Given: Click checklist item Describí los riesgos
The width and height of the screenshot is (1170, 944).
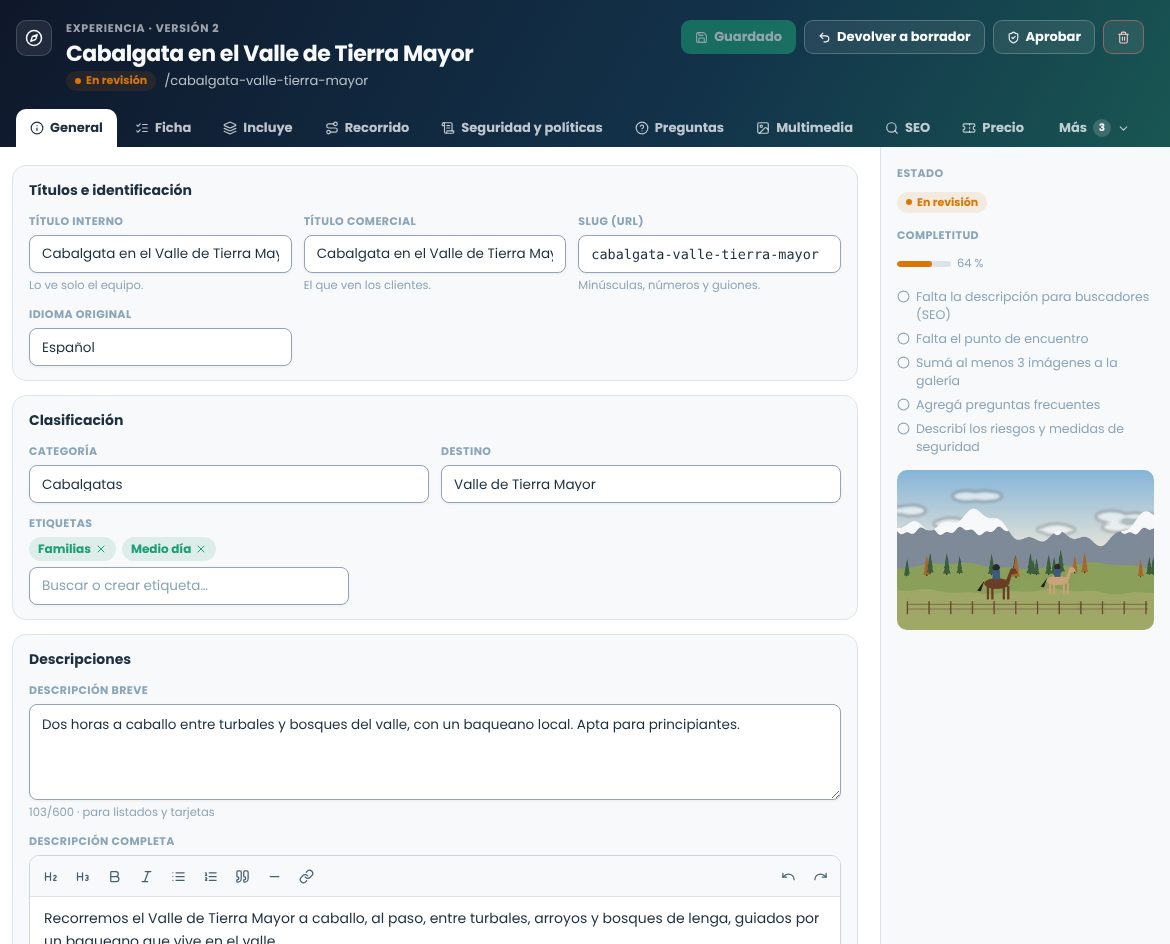Looking at the screenshot, I should coord(1010,437).
